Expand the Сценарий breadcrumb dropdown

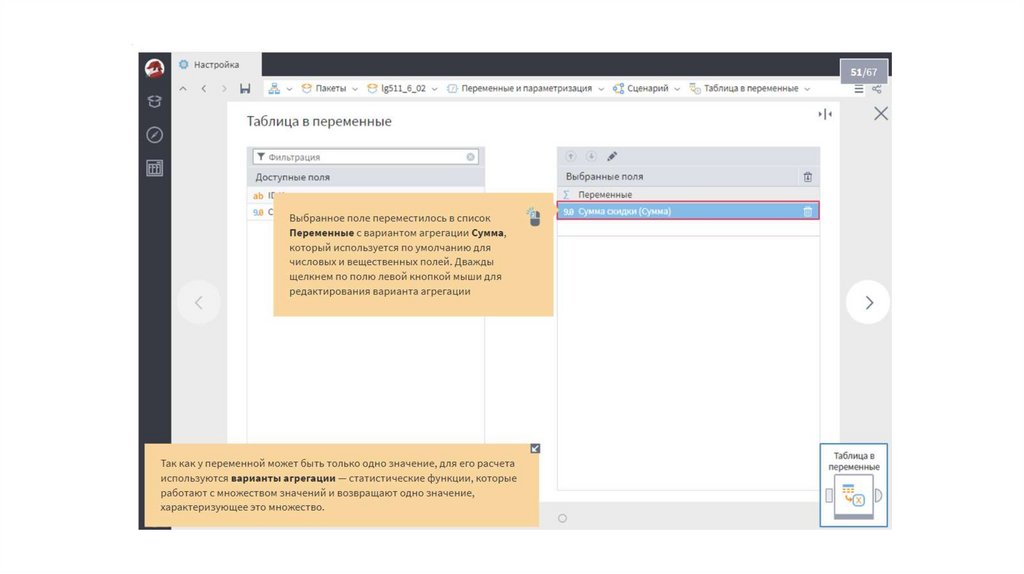pos(677,89)
